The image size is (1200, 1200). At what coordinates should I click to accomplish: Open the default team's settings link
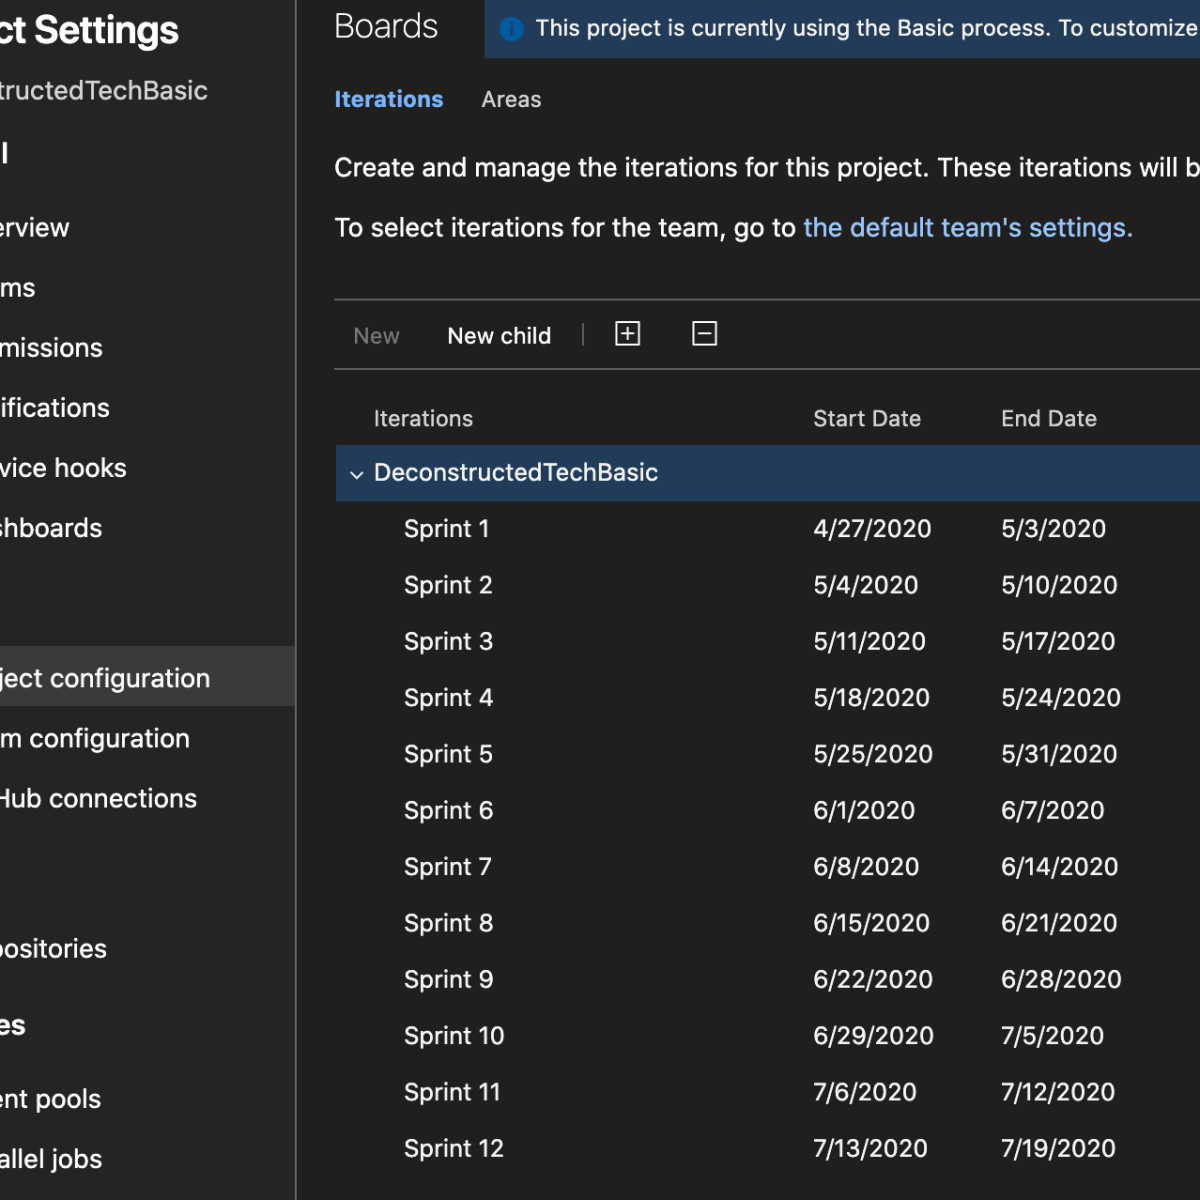[x=966, y=227]
